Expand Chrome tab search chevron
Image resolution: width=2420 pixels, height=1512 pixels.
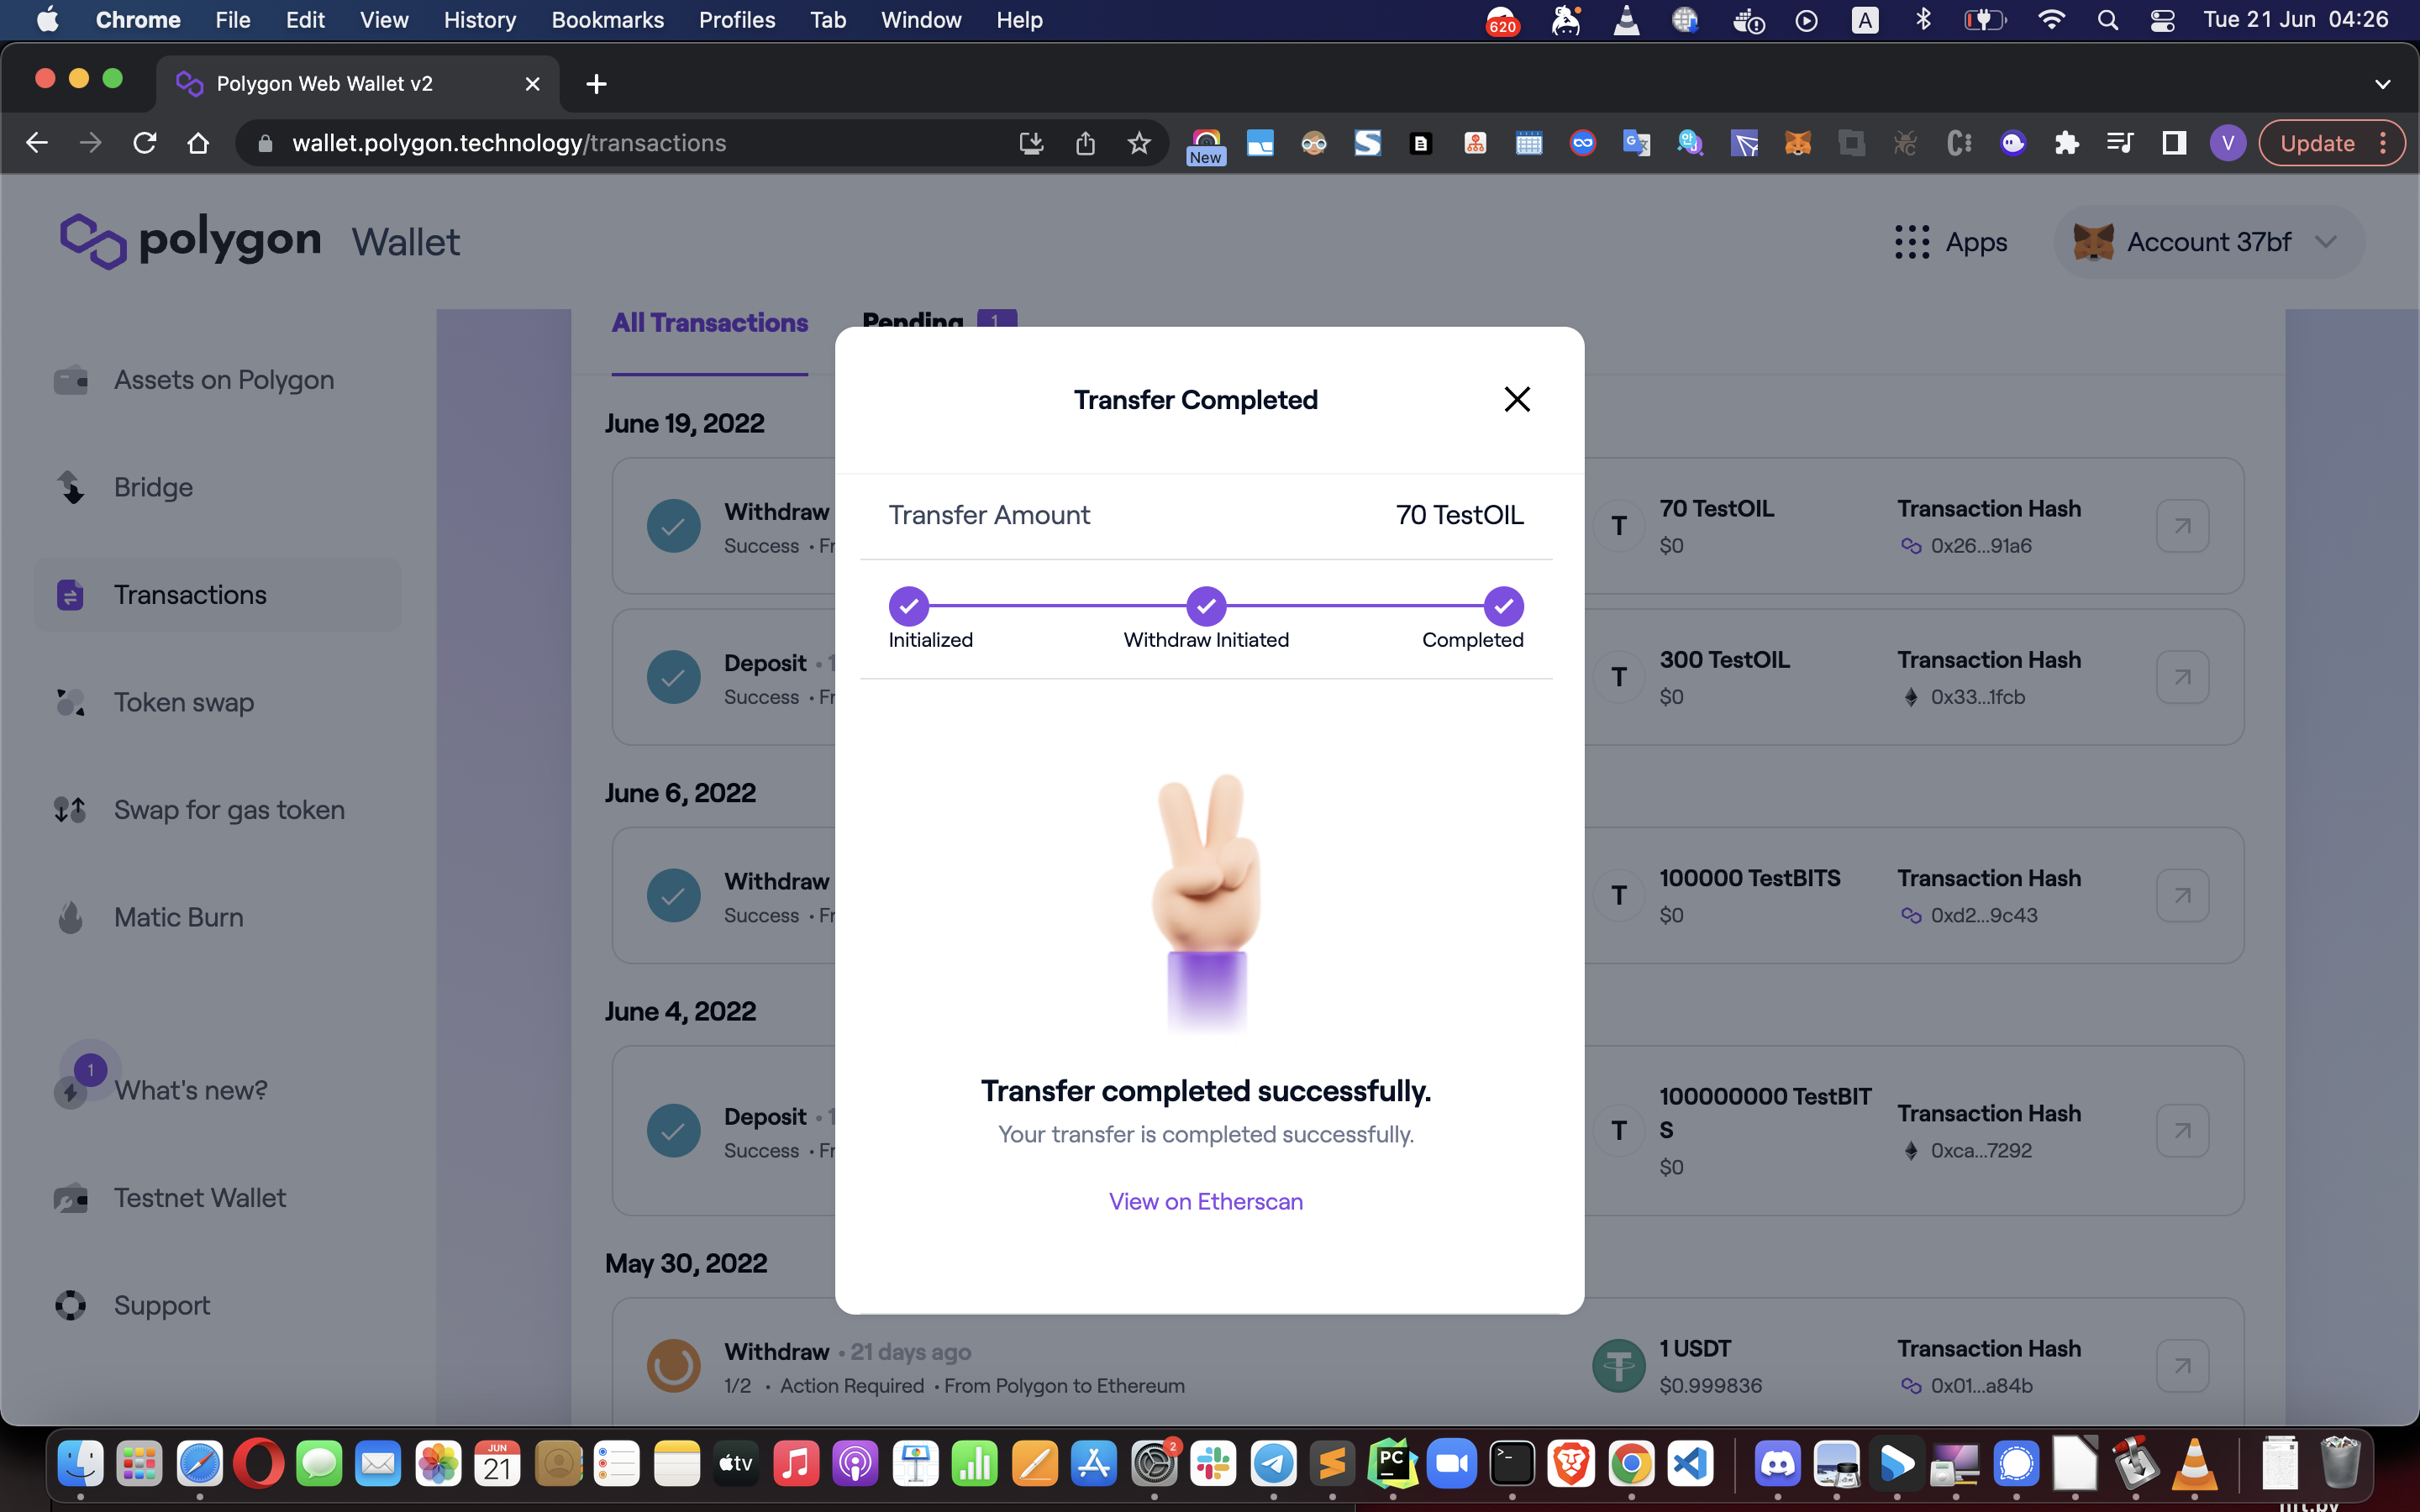(2382, 84)
